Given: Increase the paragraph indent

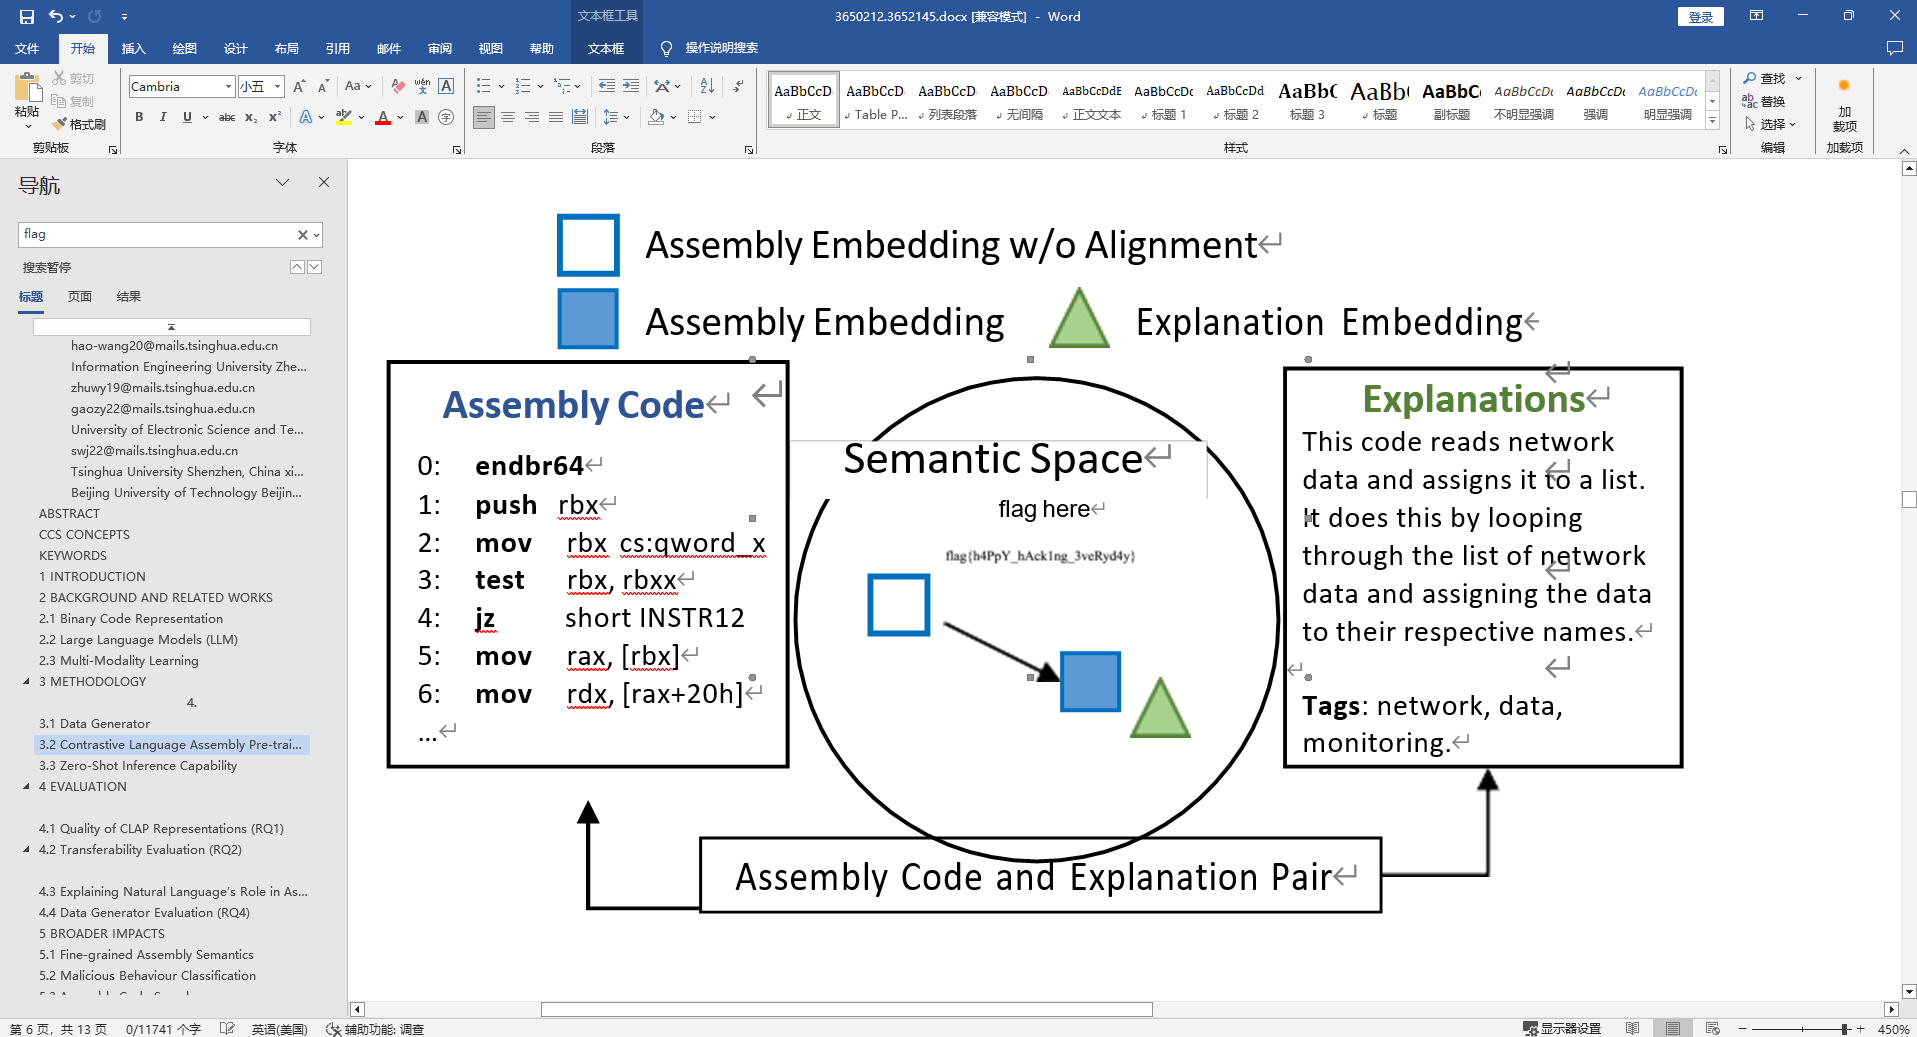Looking at the screenshot, I should (631, 86).
